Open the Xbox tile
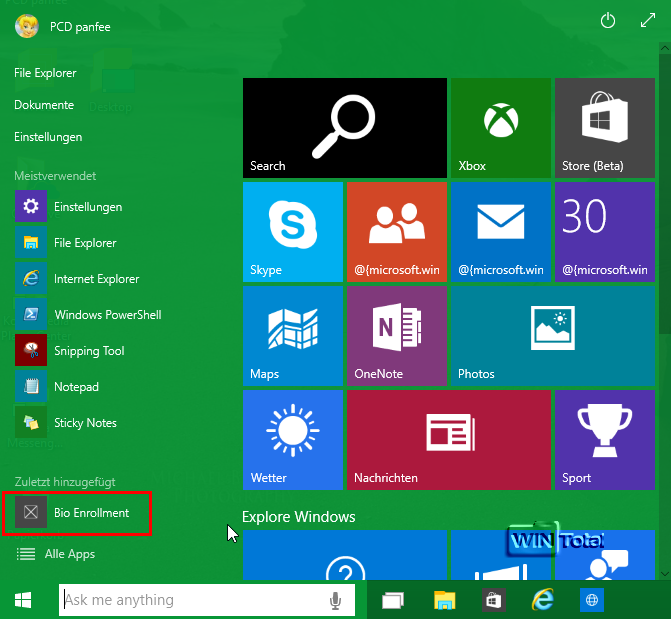This screenshot has width=671, height=619. tap(500, 128)
